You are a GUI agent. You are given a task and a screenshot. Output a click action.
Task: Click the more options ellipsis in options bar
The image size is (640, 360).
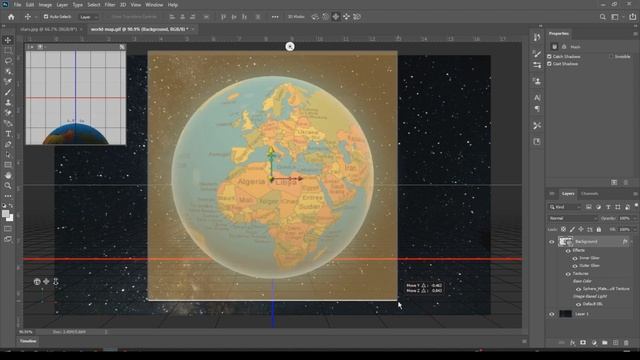pos(275,17)
